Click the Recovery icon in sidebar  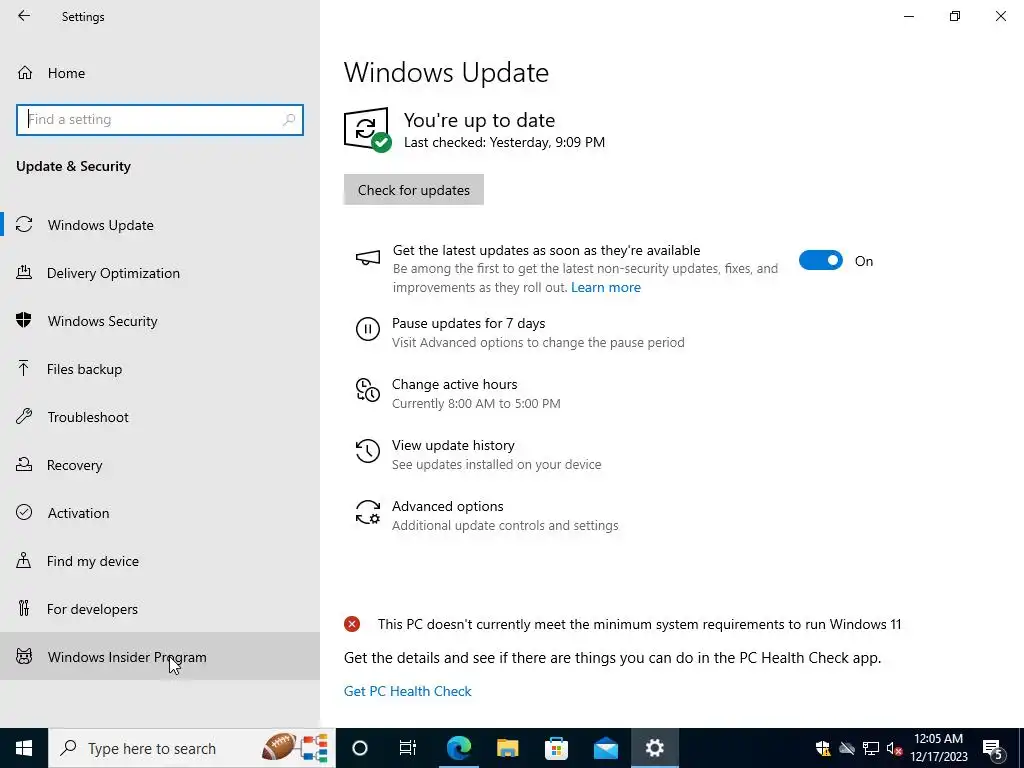24,464
